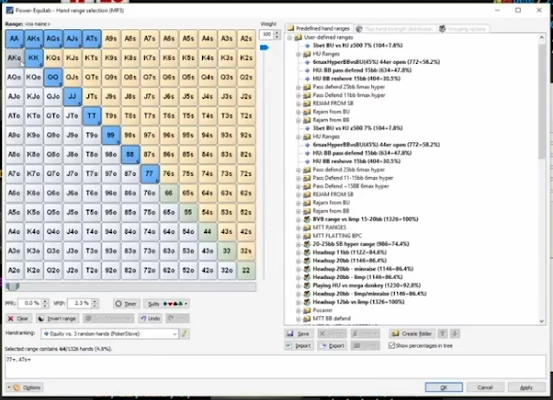Switch to Predefined hand ranges tab
The width and height of the screenshot is (553, 400).
click(x=319, y=29)
